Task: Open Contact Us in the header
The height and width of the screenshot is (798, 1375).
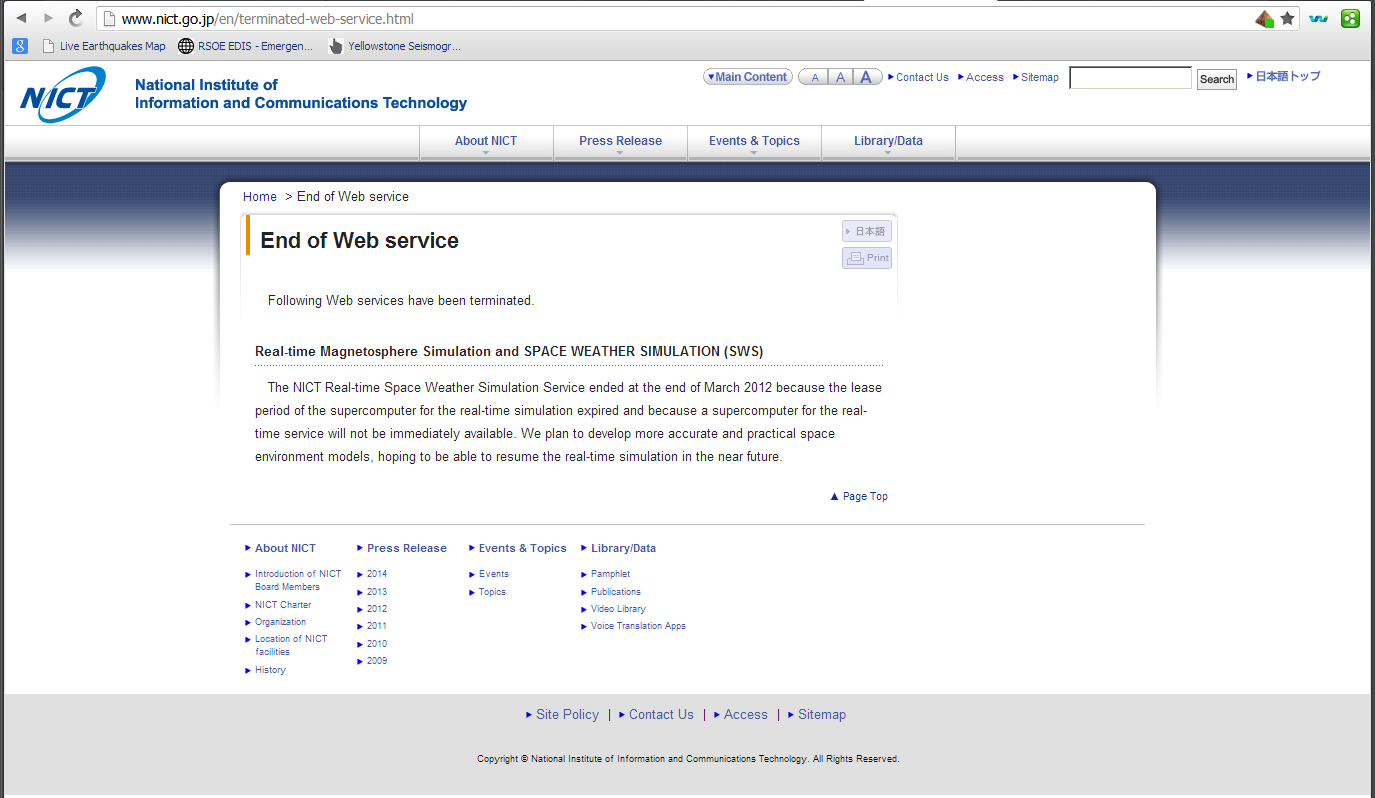Action: point(922,77)
